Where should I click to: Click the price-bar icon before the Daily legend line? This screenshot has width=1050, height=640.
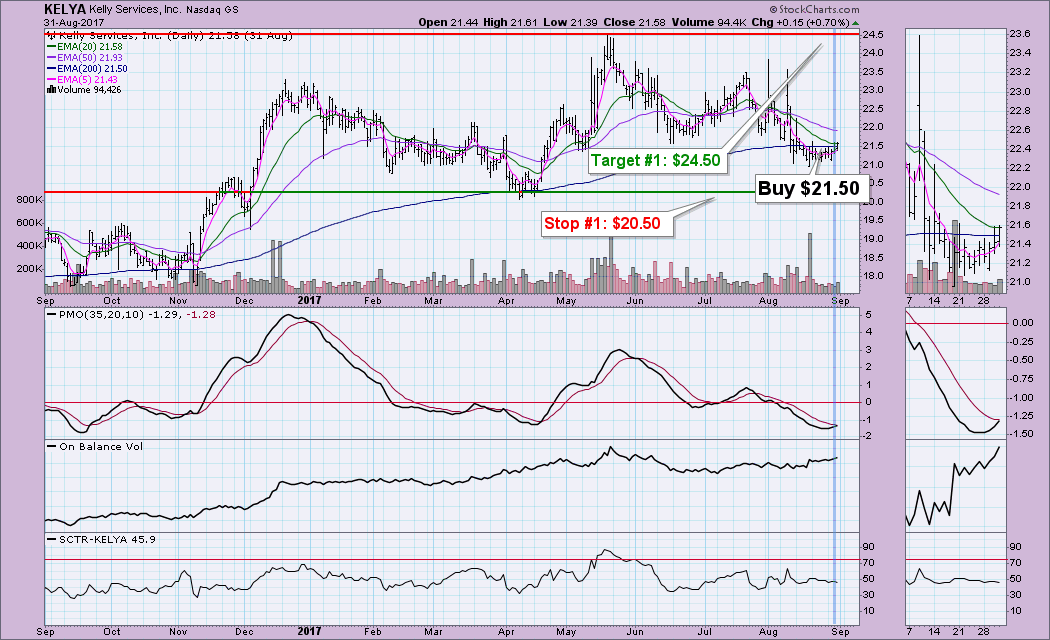click(x=52, y=35)
